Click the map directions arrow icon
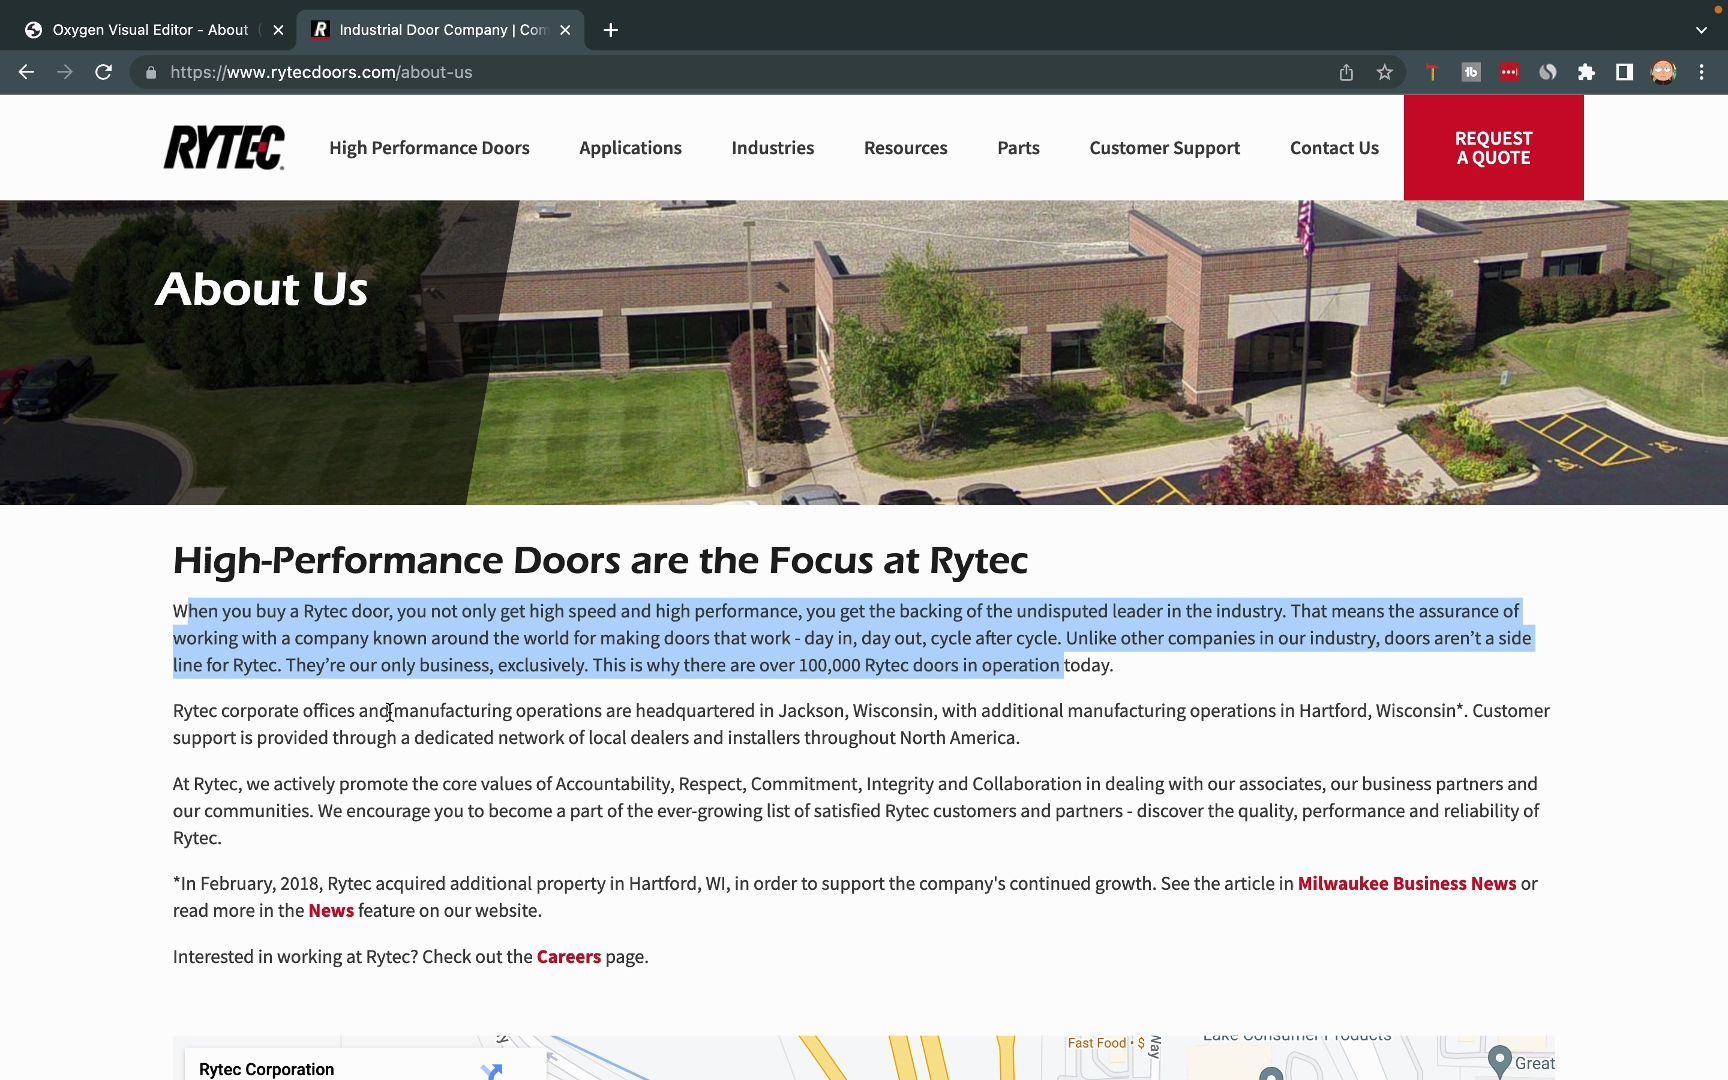Screen dimensions: 1728x1080 [x=491, y=1070]
